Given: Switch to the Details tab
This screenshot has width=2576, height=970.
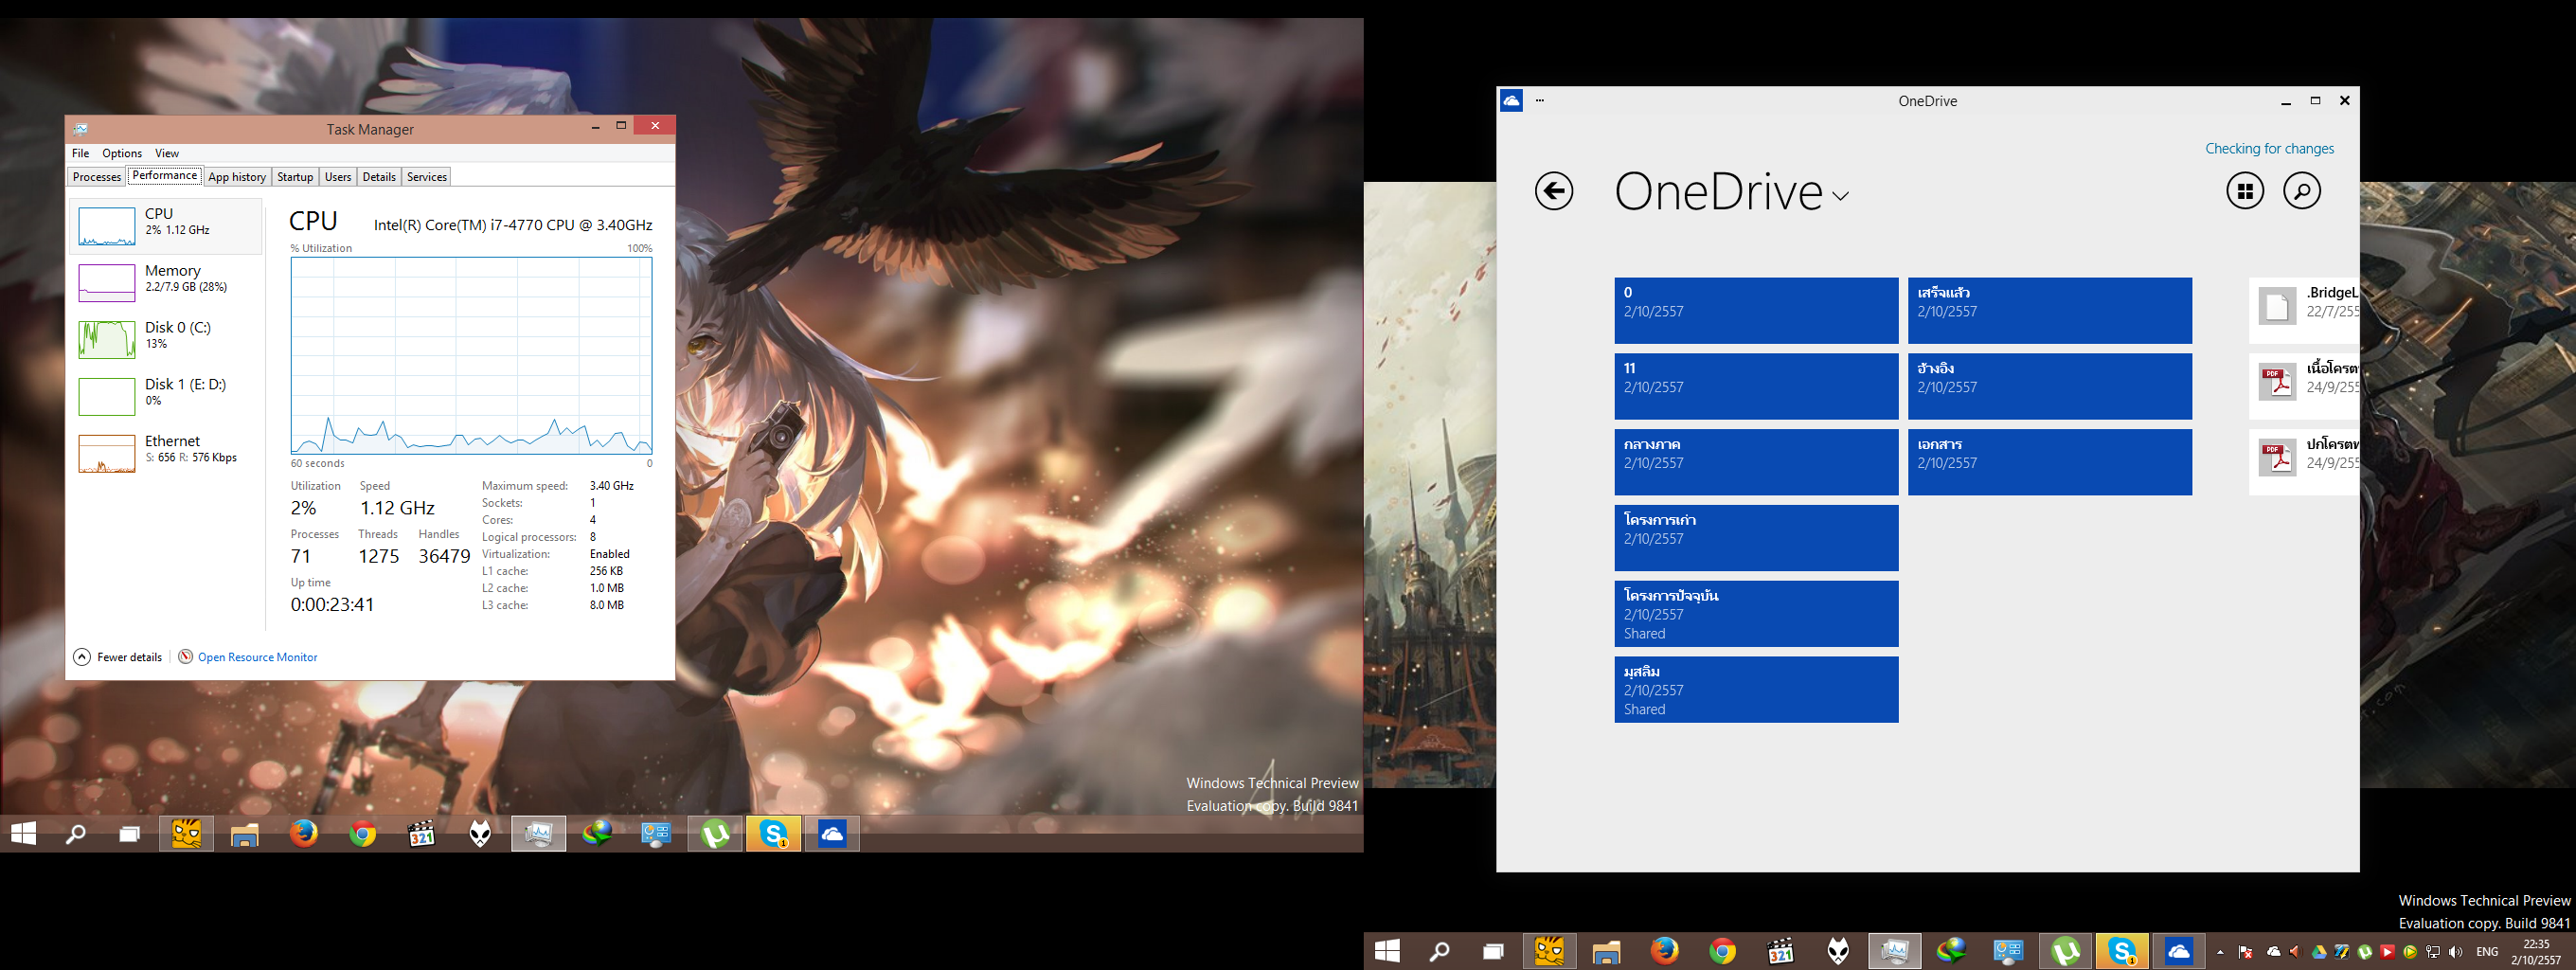Looking at the screenshot, I should (379, 177).
